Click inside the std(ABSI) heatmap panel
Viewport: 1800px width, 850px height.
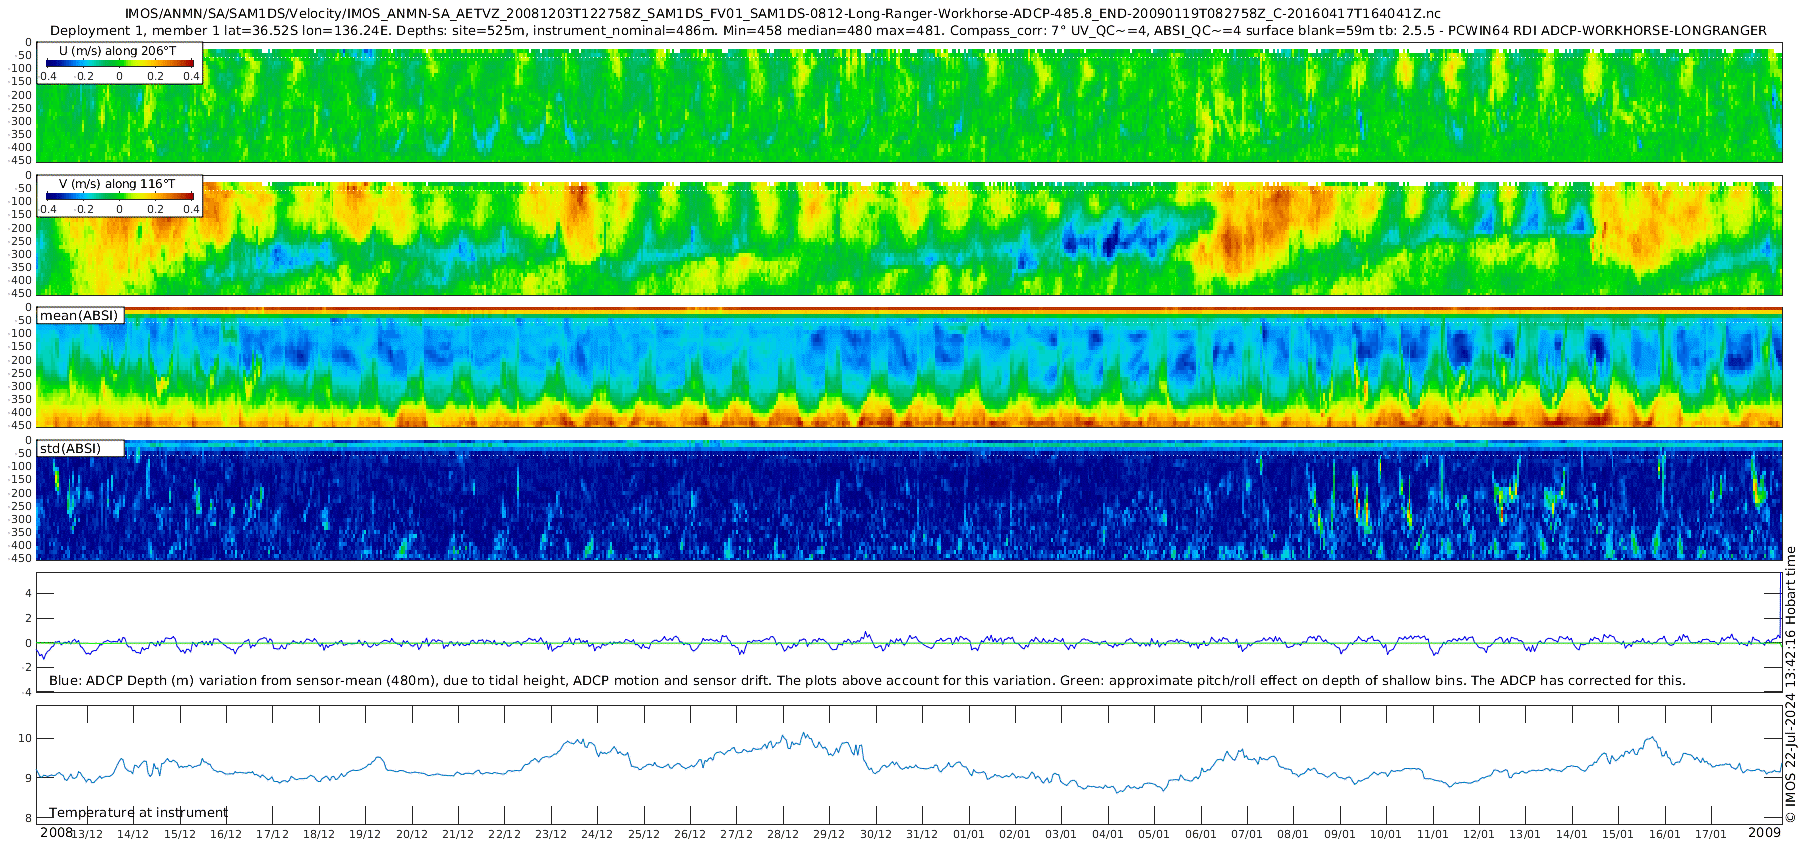click(x=909, y=500)
